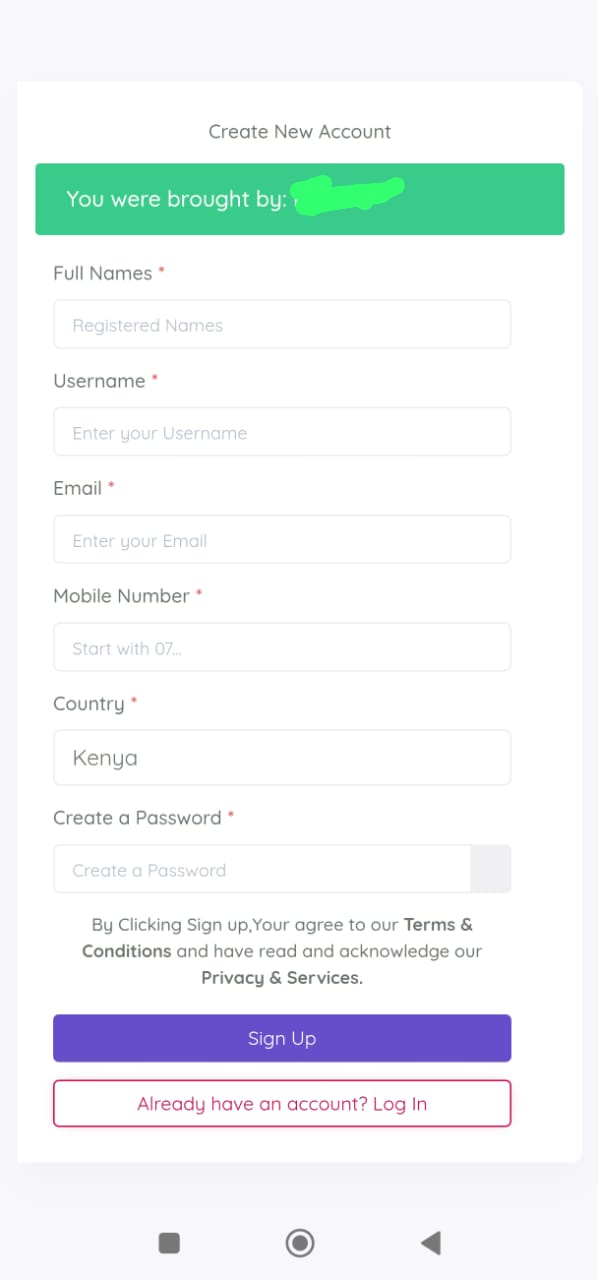Focus the Create a Password input field
This screenshot has width=598, height=1280.
click(262, 869)
